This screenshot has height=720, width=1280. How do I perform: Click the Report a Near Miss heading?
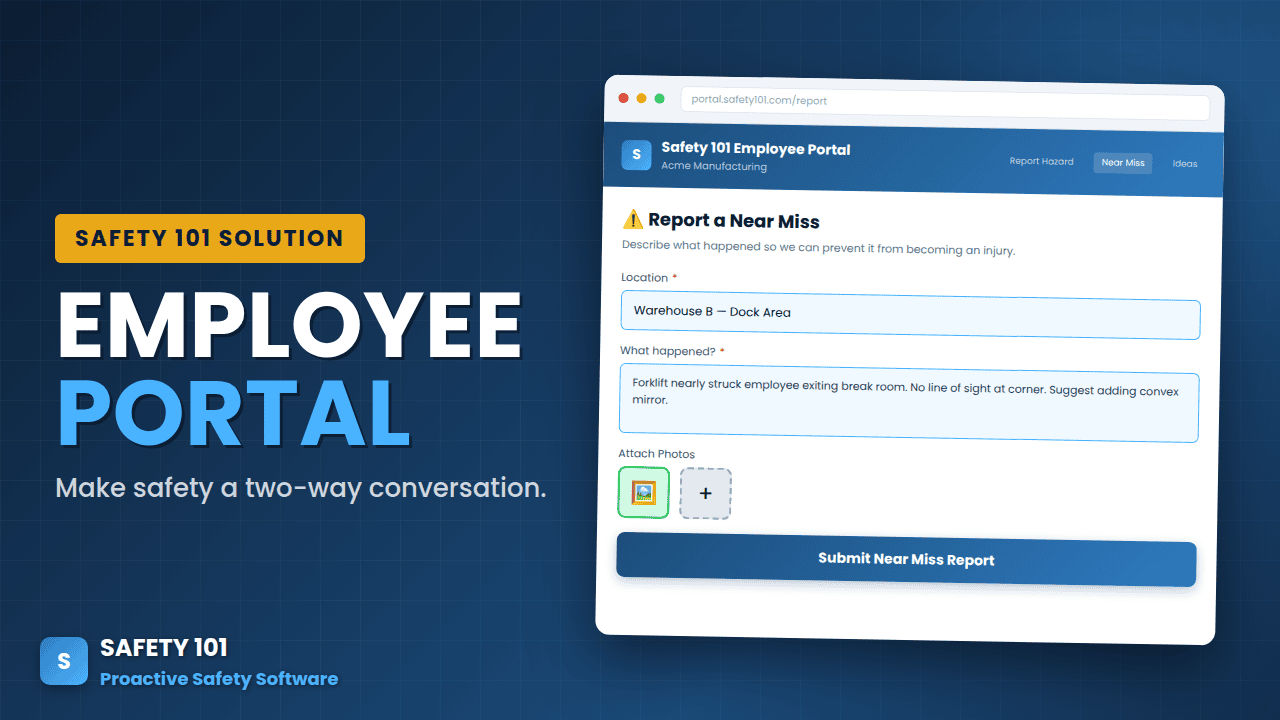[x=734, y=221]
